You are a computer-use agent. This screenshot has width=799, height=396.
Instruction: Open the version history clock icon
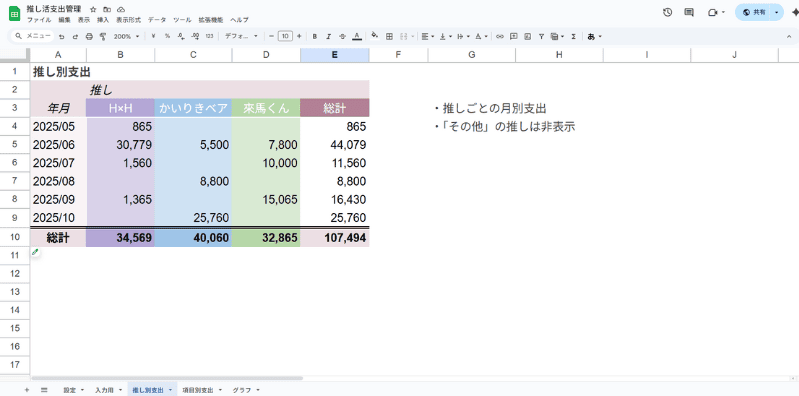click(x=667, y=12)
